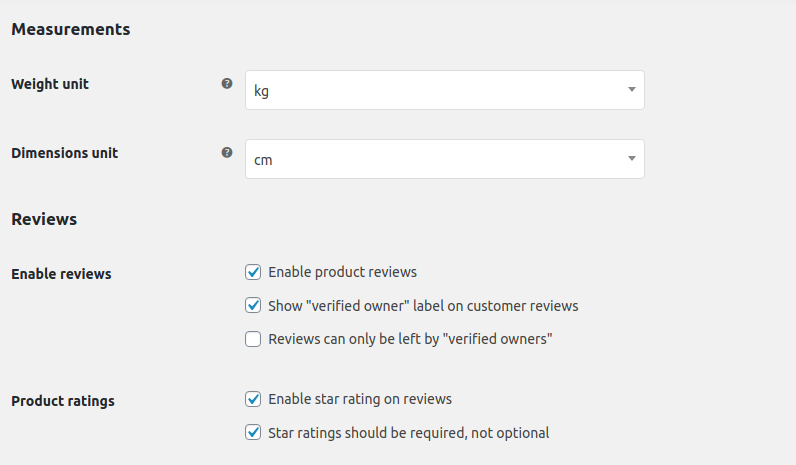Viewport: 796px width, 465px height.
Task: Click the help icon beside Dimensions unit
Action: pos(227,153)
